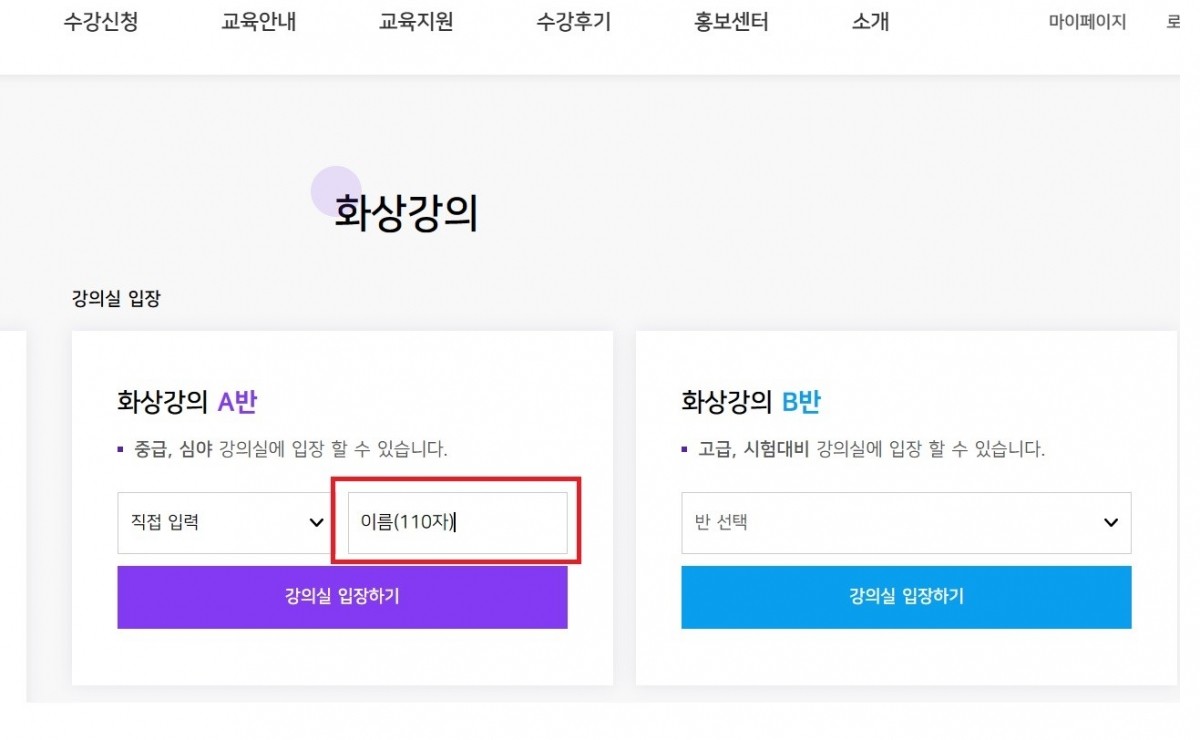
Task: Click the 홍보센터 menu item
Action: [x=731, y=22]
